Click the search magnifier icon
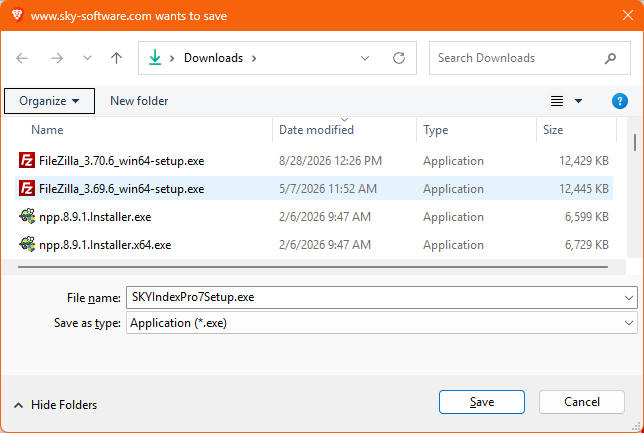Screen dimensions: 644x433 [611, 58]
